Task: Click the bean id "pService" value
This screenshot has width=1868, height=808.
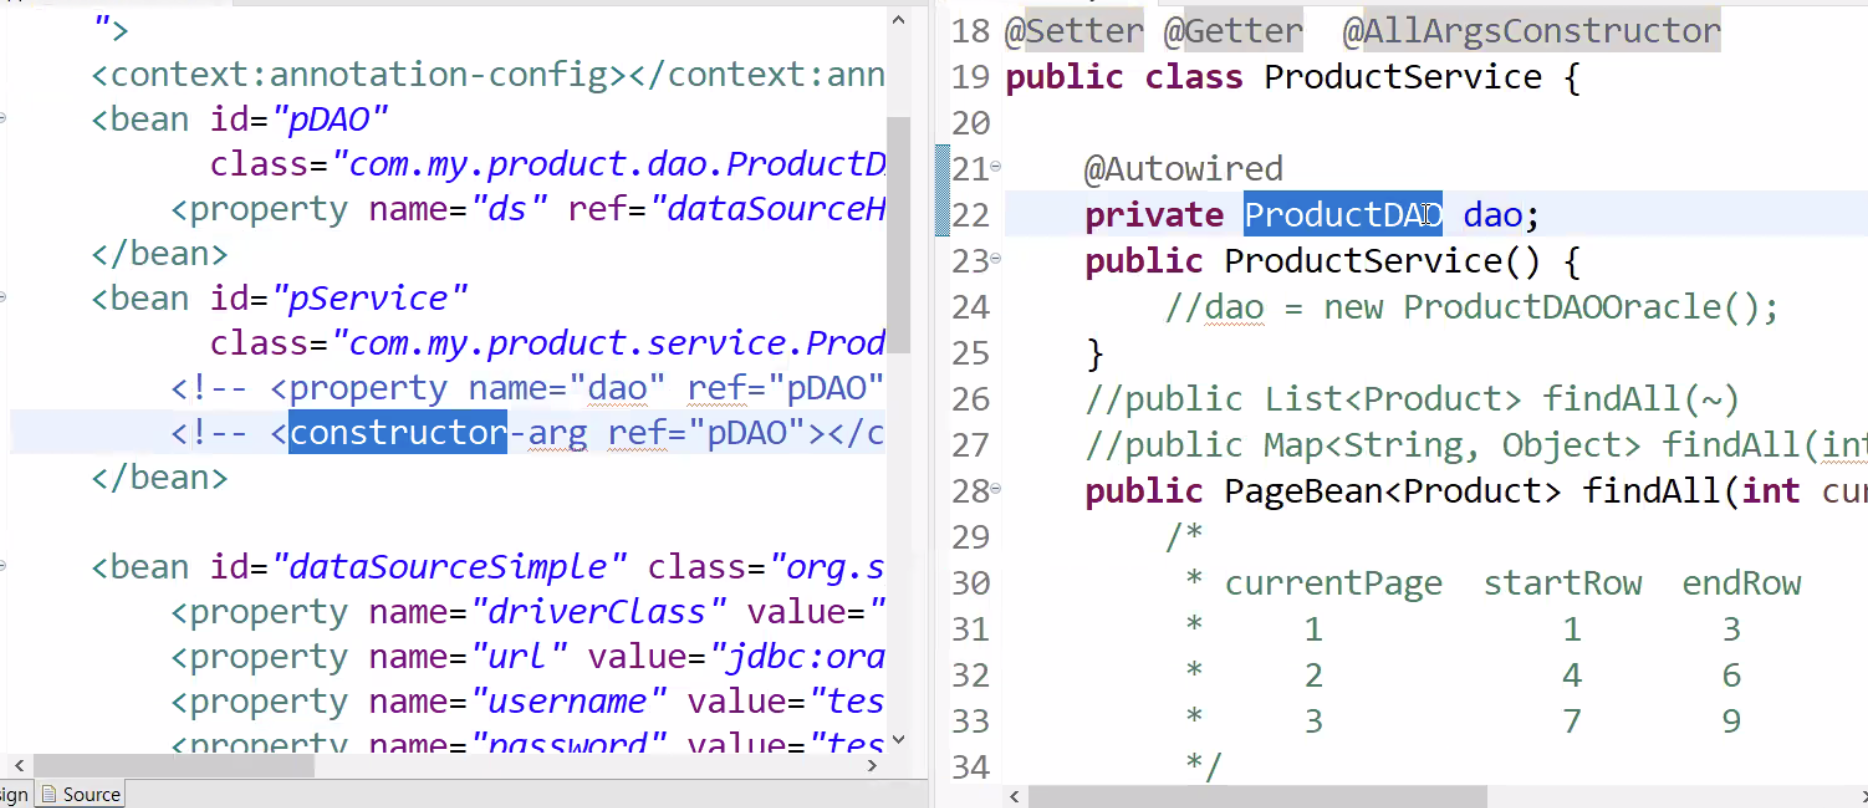Action: (x=369, y=298)
